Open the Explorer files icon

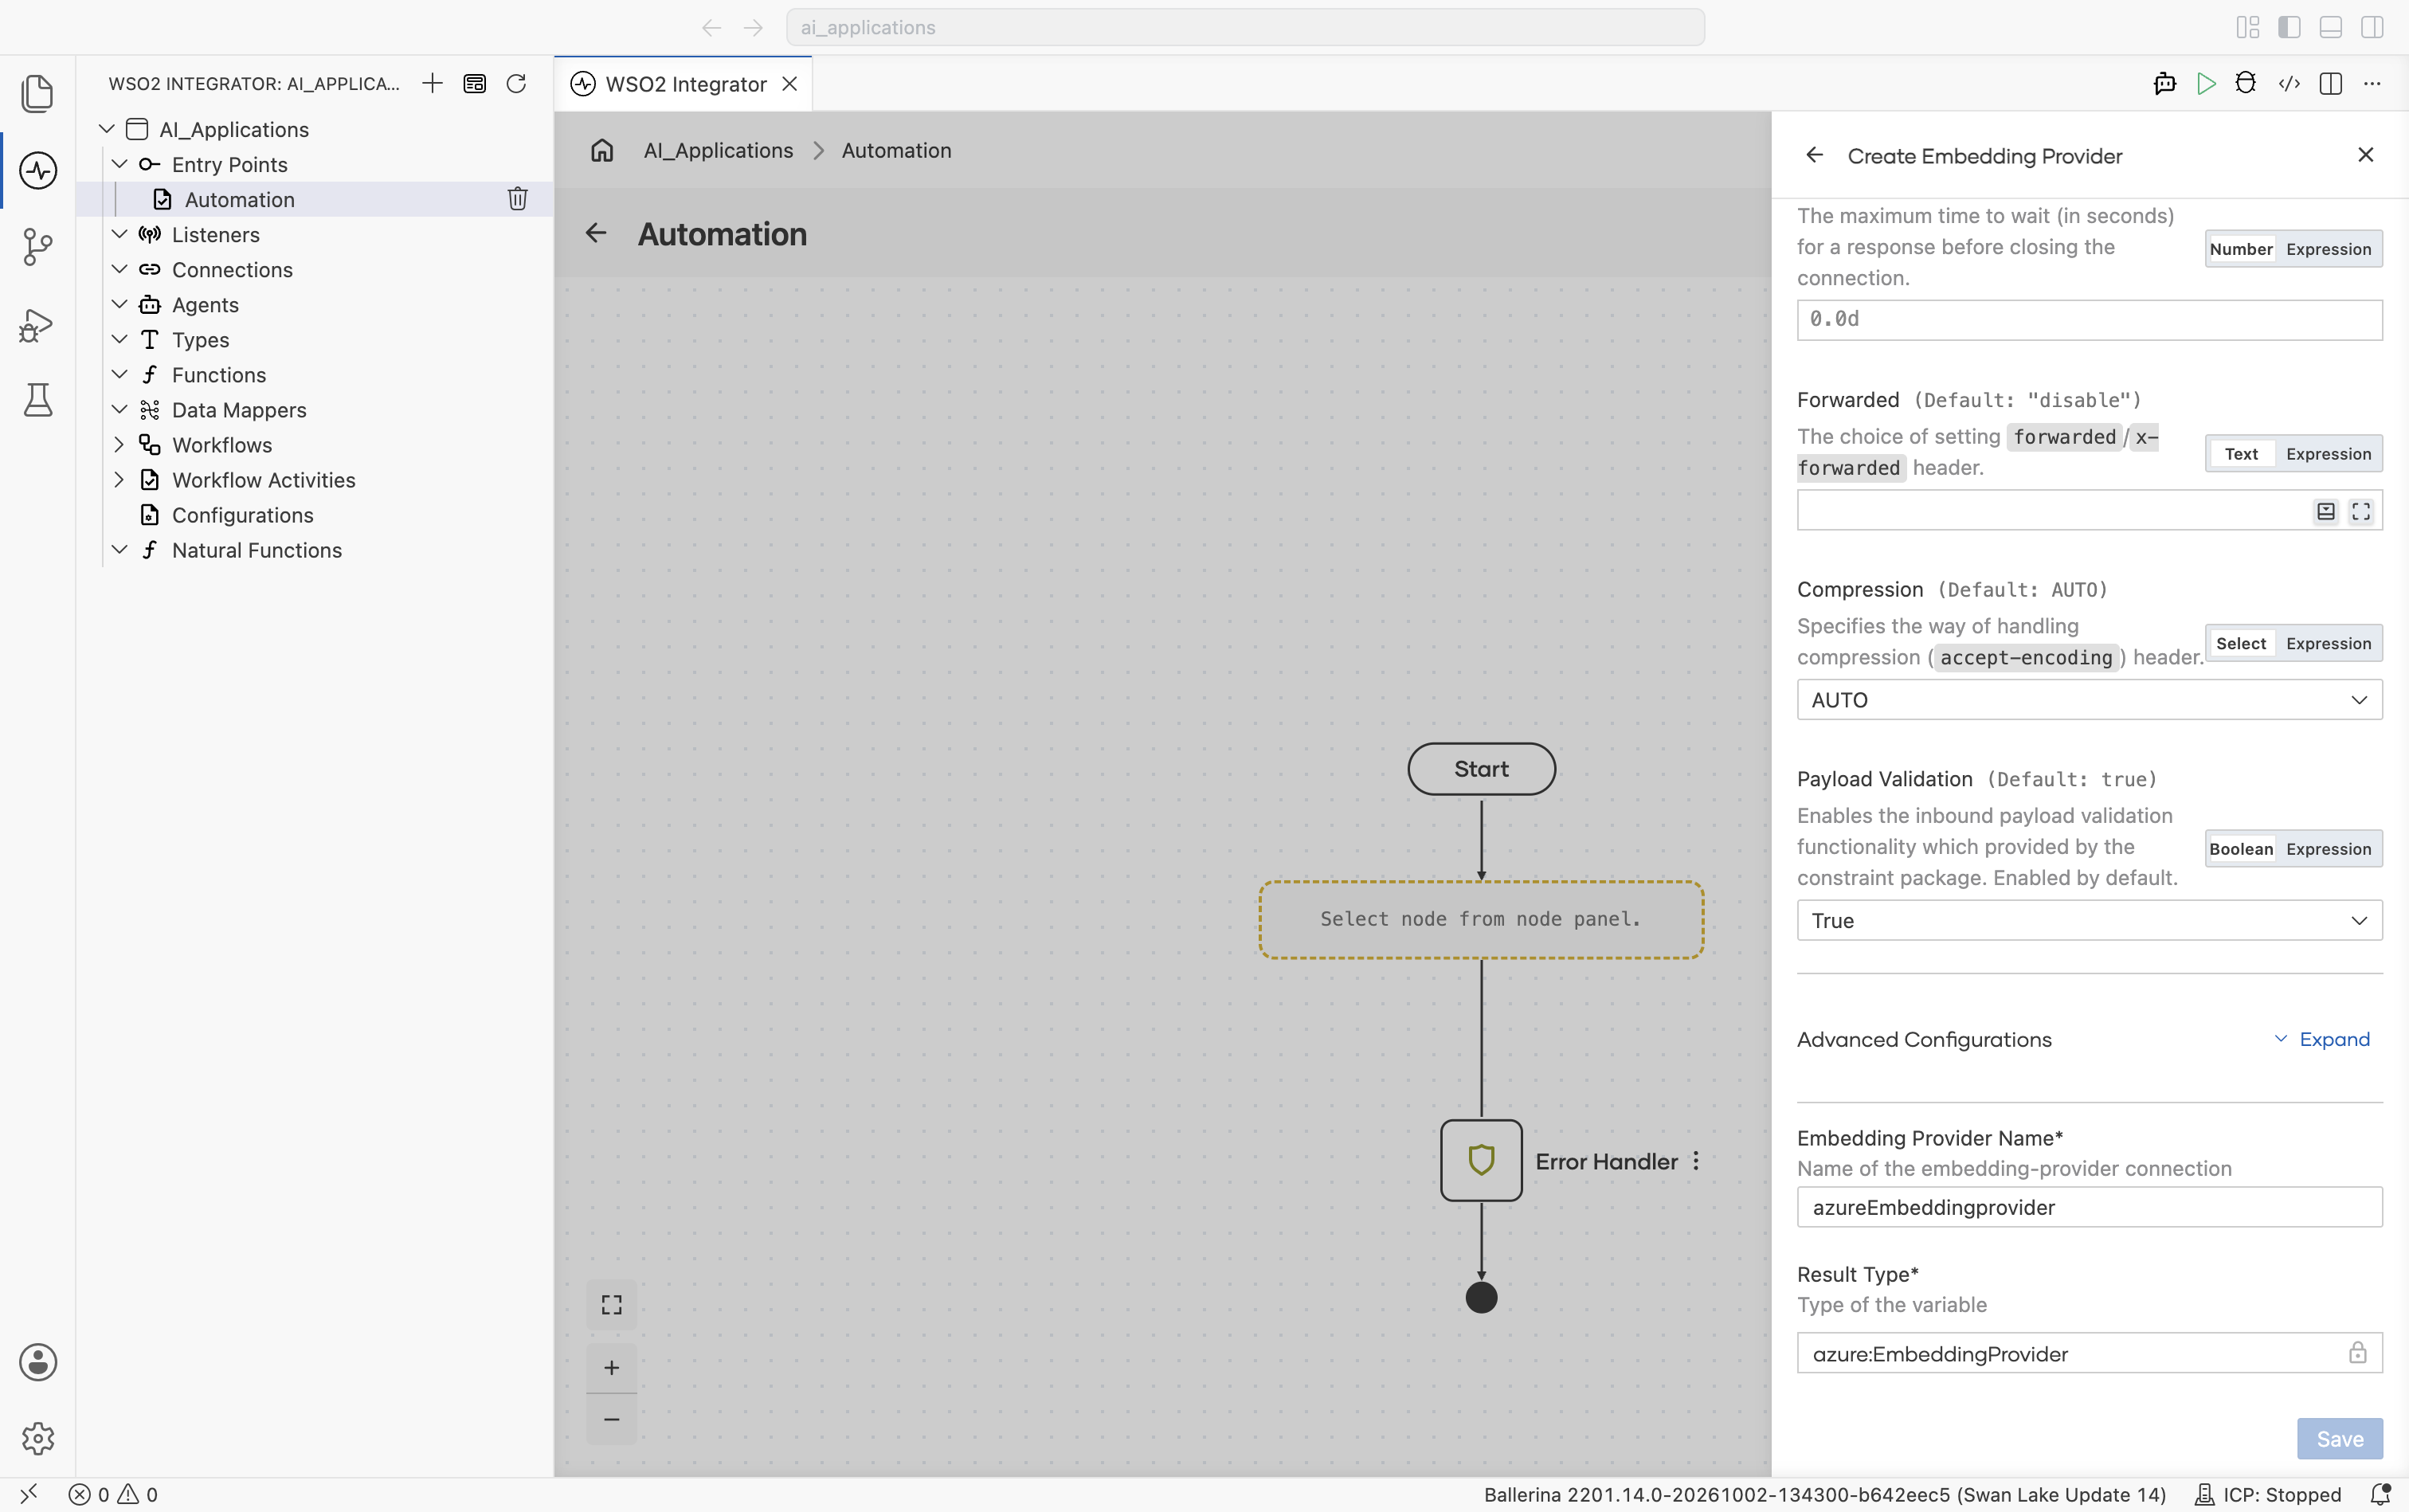click(38, 93)
